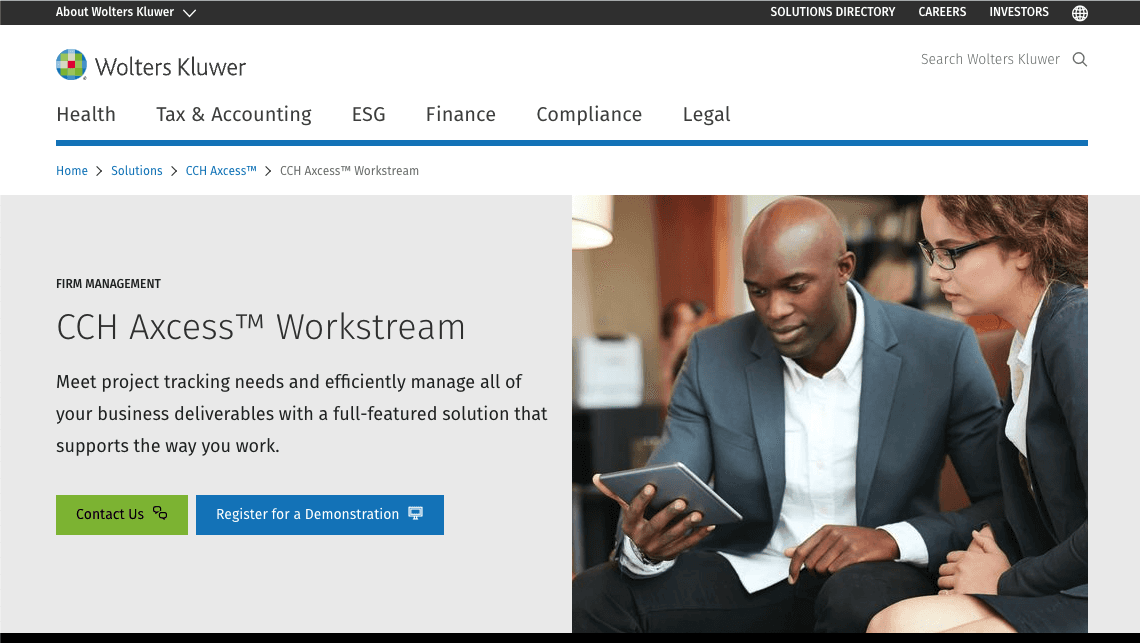This screenshot has width=1140, height=643.
Task: Click the hero photo of two colleagues
Action: (830, 414)
